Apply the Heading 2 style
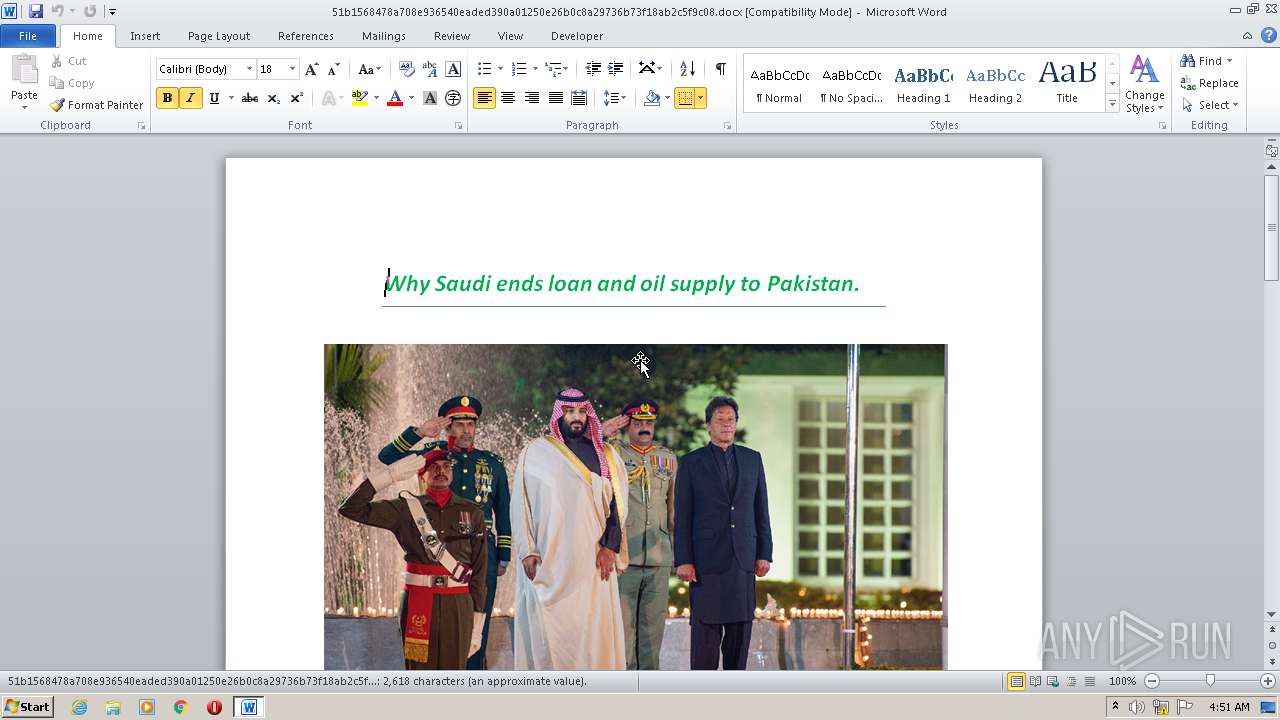This screenshot has height=720, width=1280. 995,83
